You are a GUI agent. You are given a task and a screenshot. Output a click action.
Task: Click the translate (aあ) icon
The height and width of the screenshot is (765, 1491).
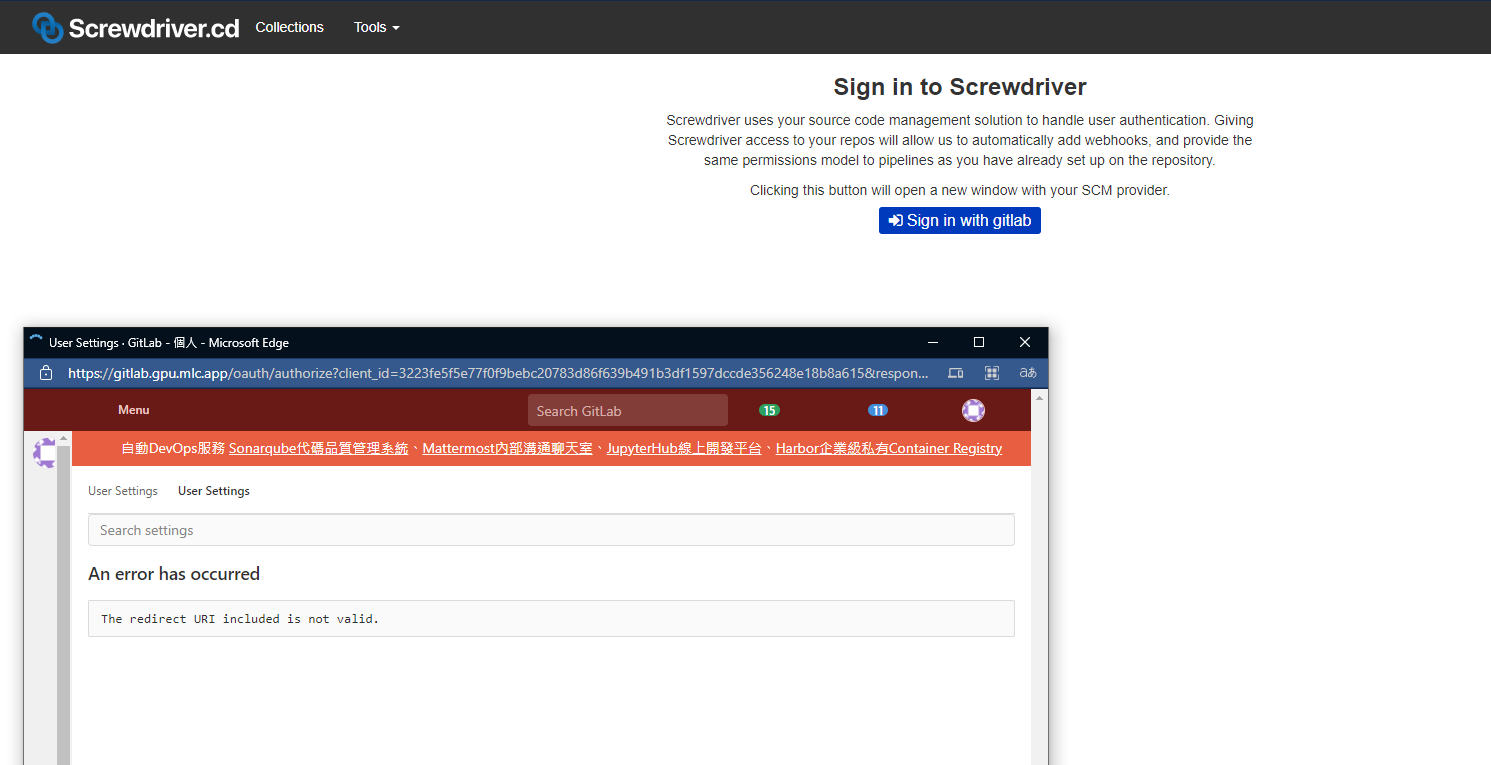coord(1027,372)
